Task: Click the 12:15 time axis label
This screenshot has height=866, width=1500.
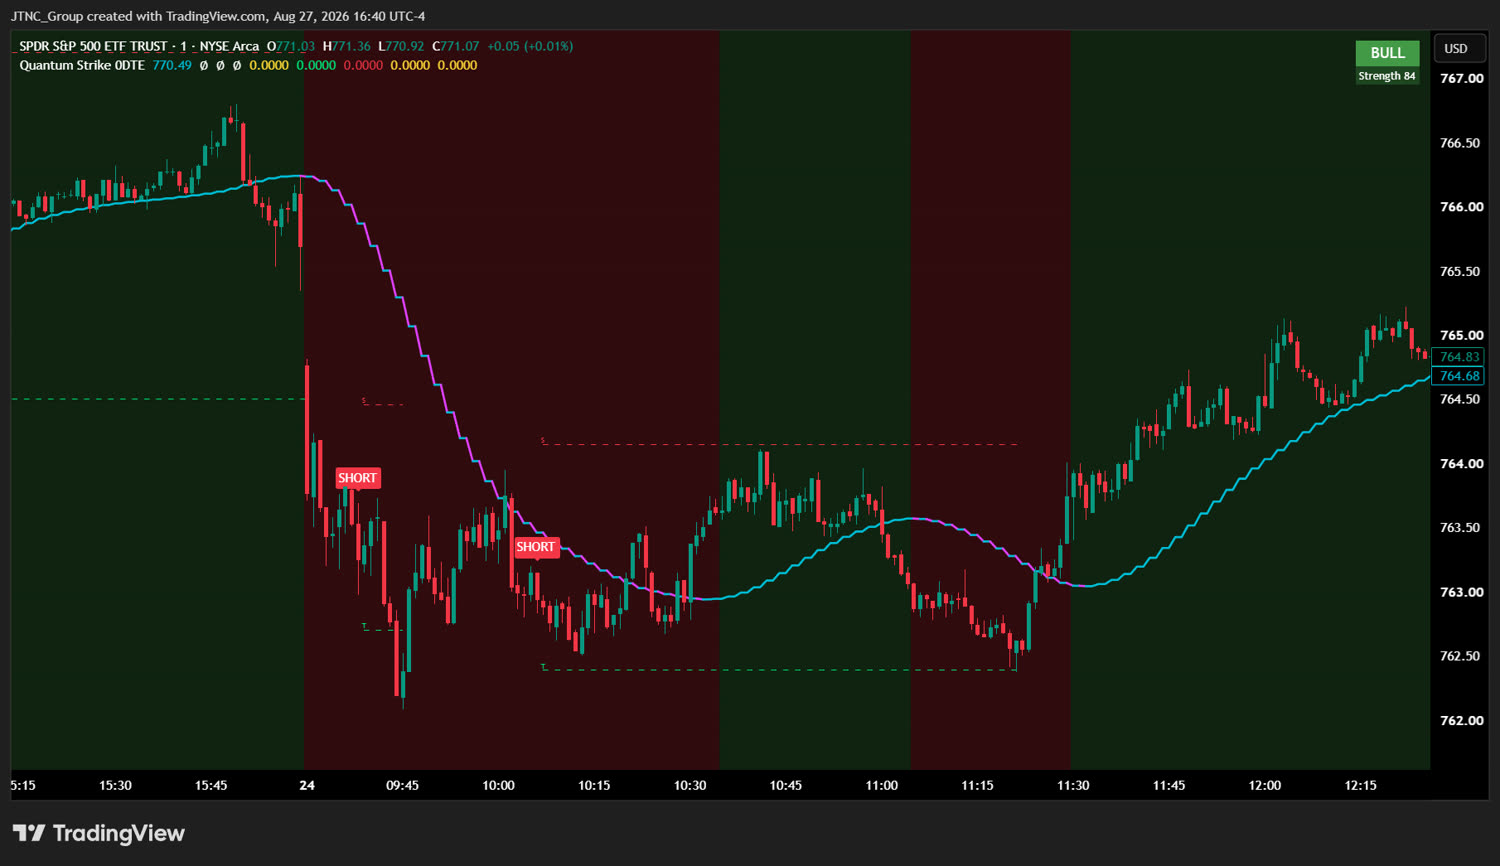Action: pyautogui.click(x=1360, y=785)
